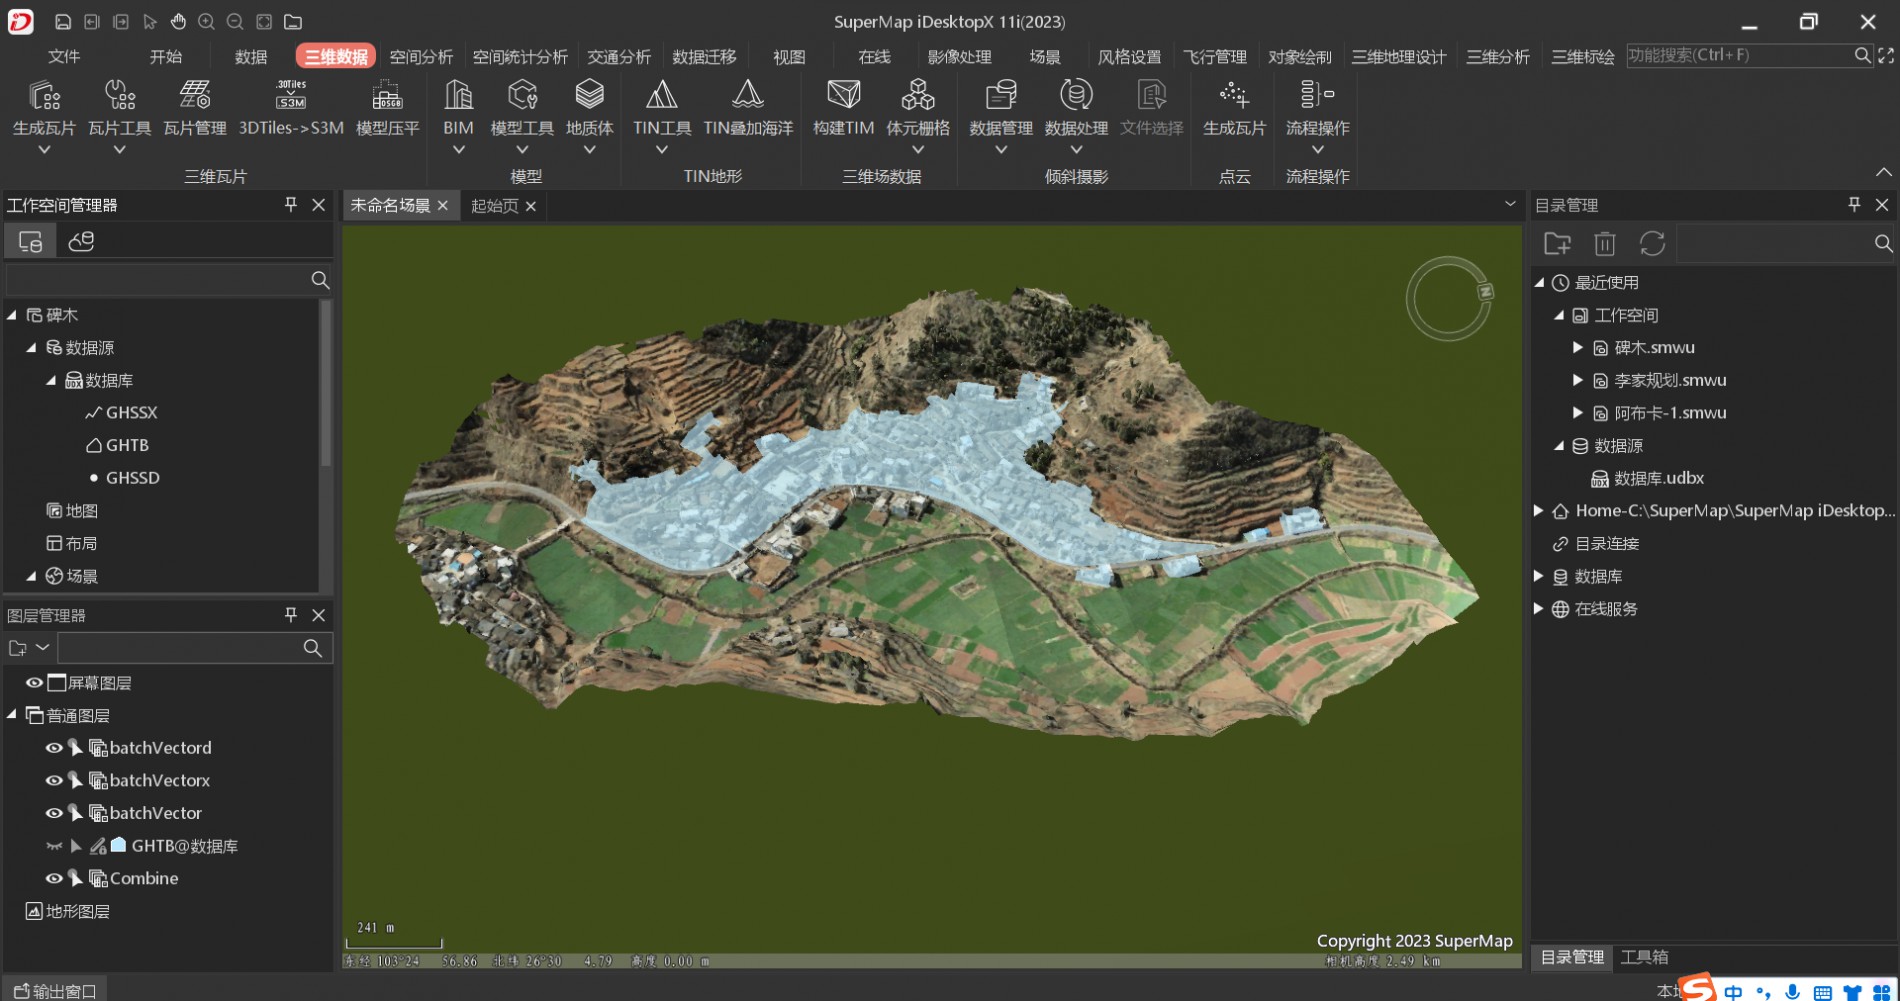The height and width of the screenshot is (1001, 1900).
Task: Click the new folder icon in 目录管理
Action: coord(1557,243)
